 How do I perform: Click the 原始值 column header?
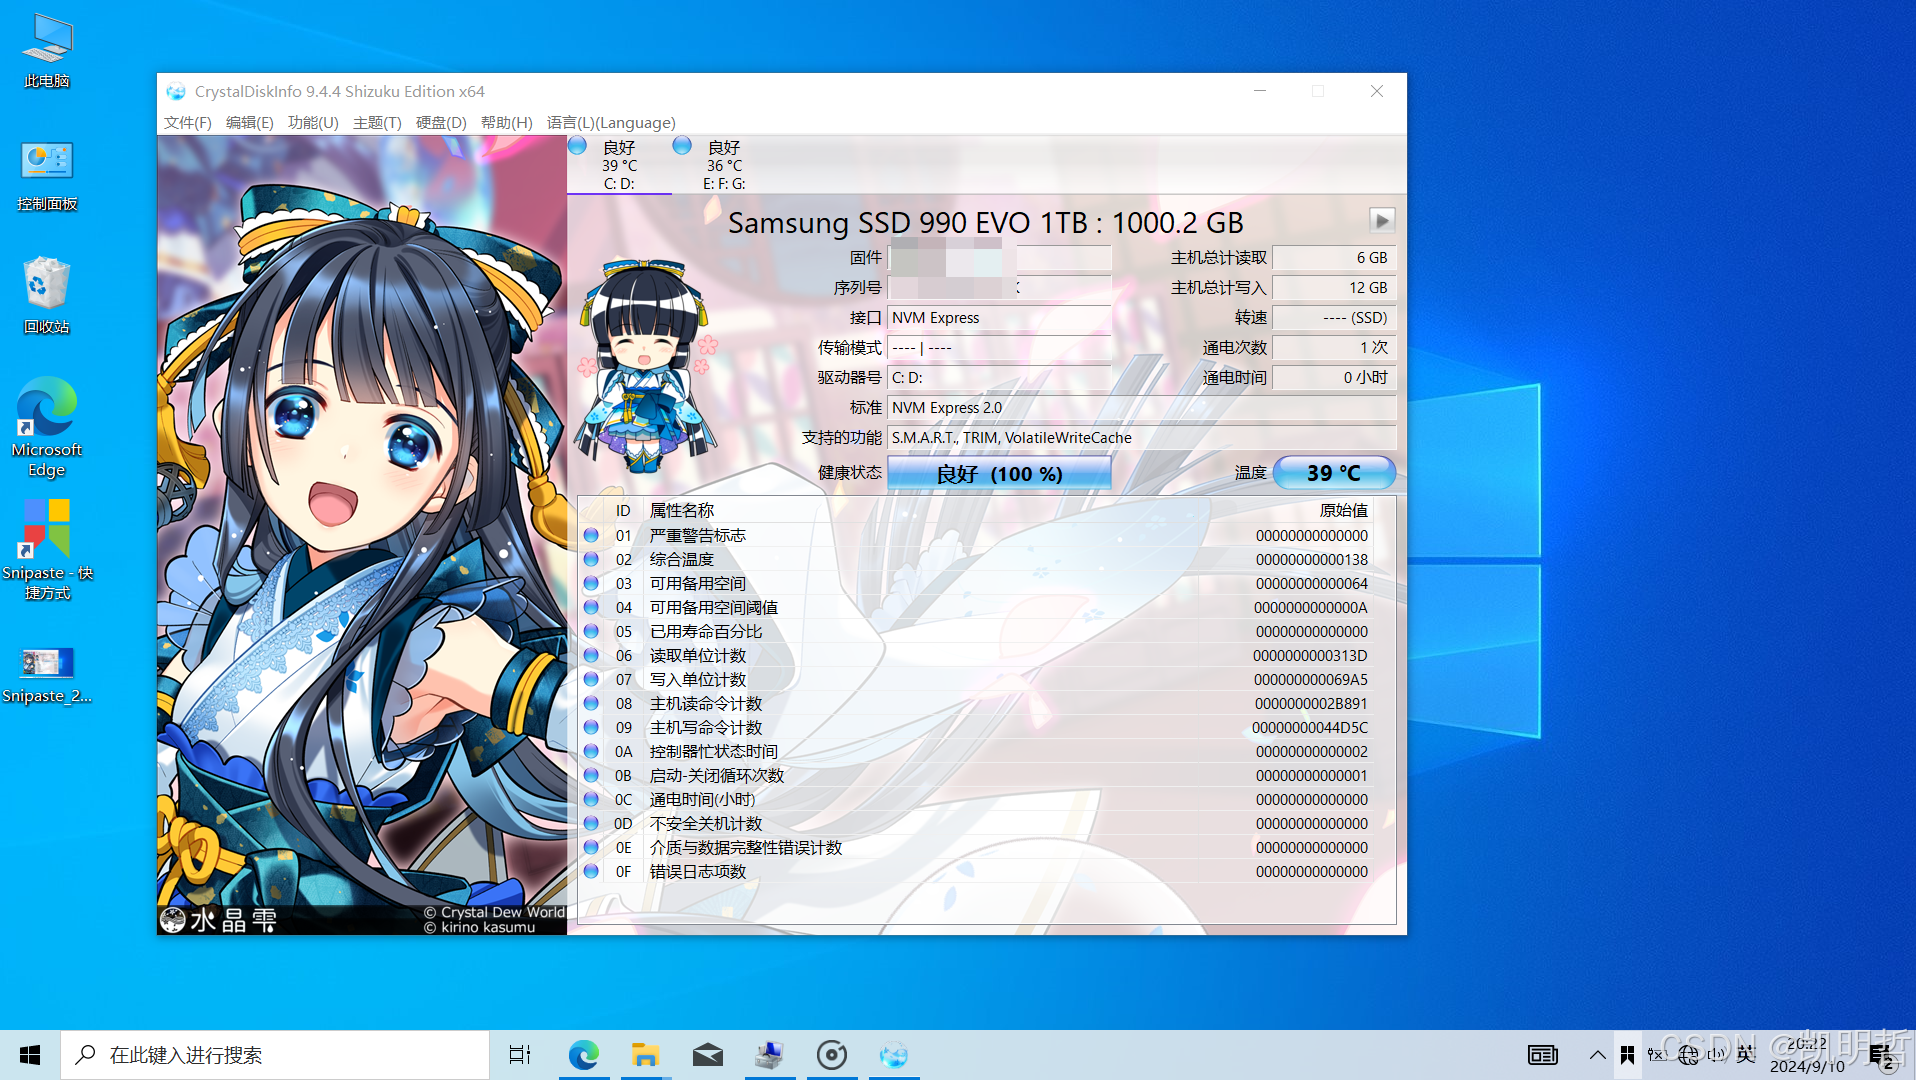pos(1343,510)
